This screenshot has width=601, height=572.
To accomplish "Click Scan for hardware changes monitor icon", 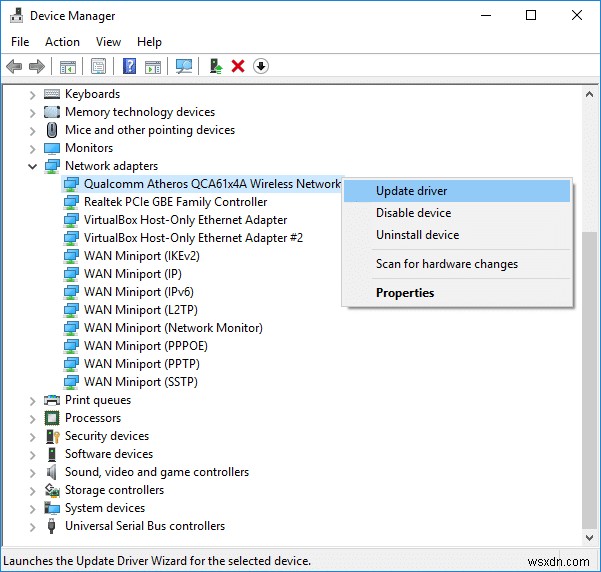I will coord(184,66).
